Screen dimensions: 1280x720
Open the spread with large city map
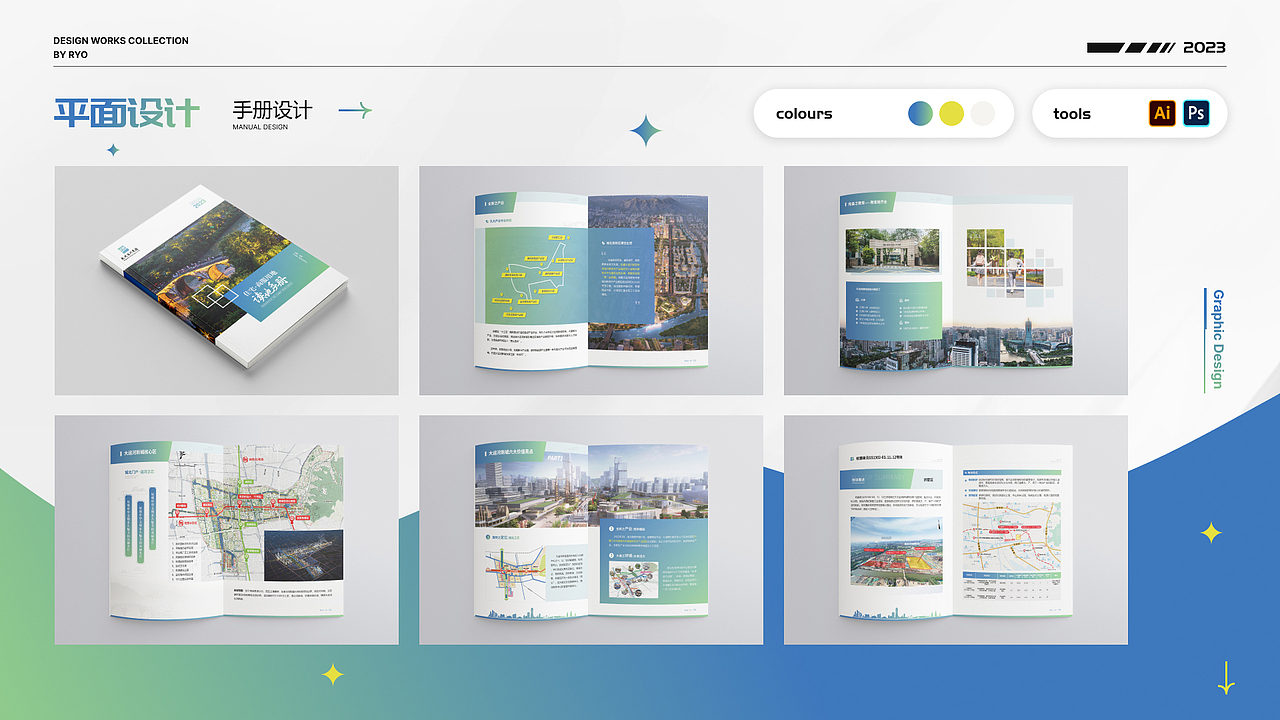tap(226, 530)
